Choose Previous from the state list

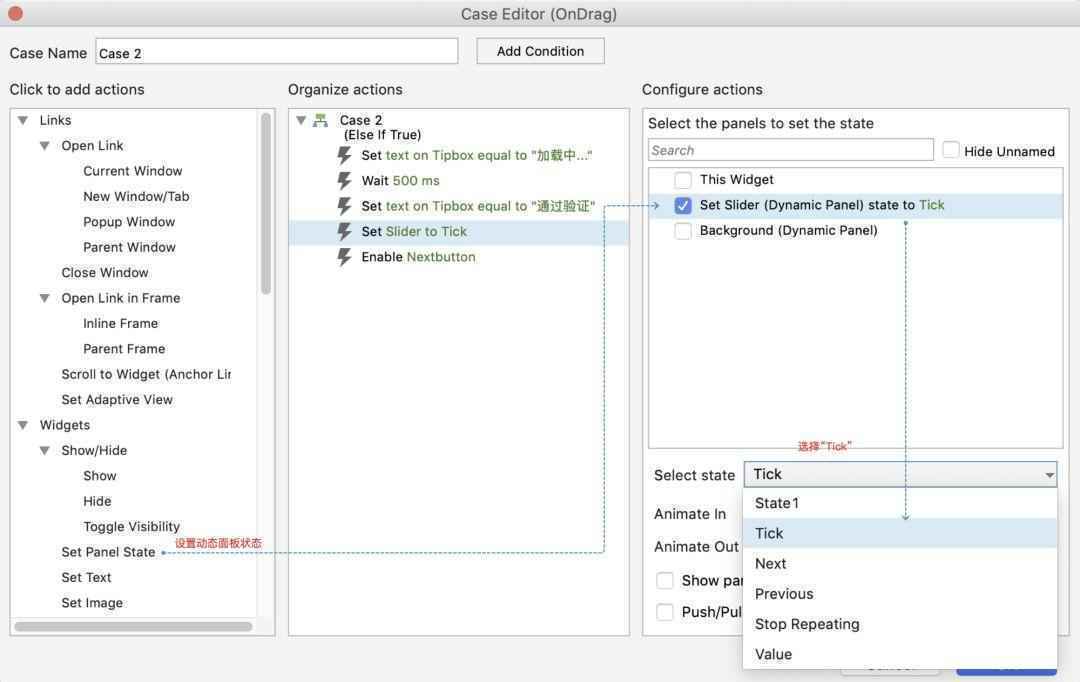pos(900,594)
